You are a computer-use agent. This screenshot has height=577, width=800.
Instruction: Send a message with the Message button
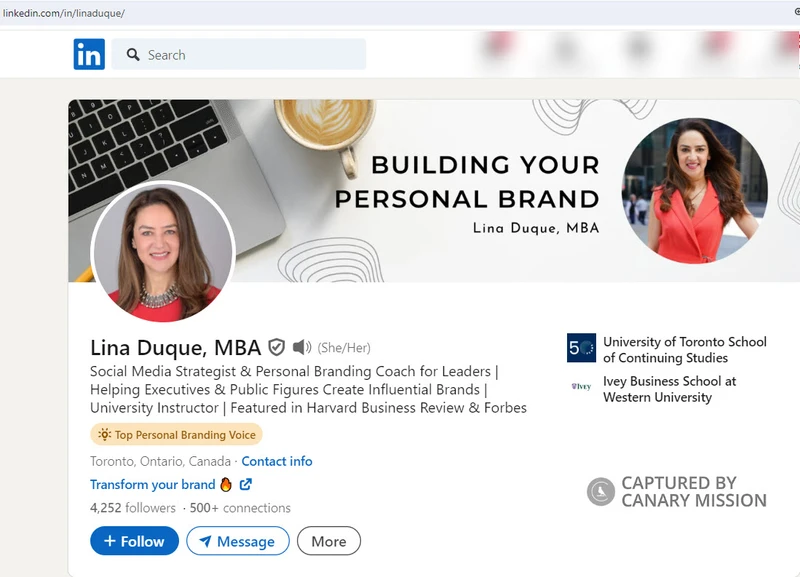tap(238, 541)
